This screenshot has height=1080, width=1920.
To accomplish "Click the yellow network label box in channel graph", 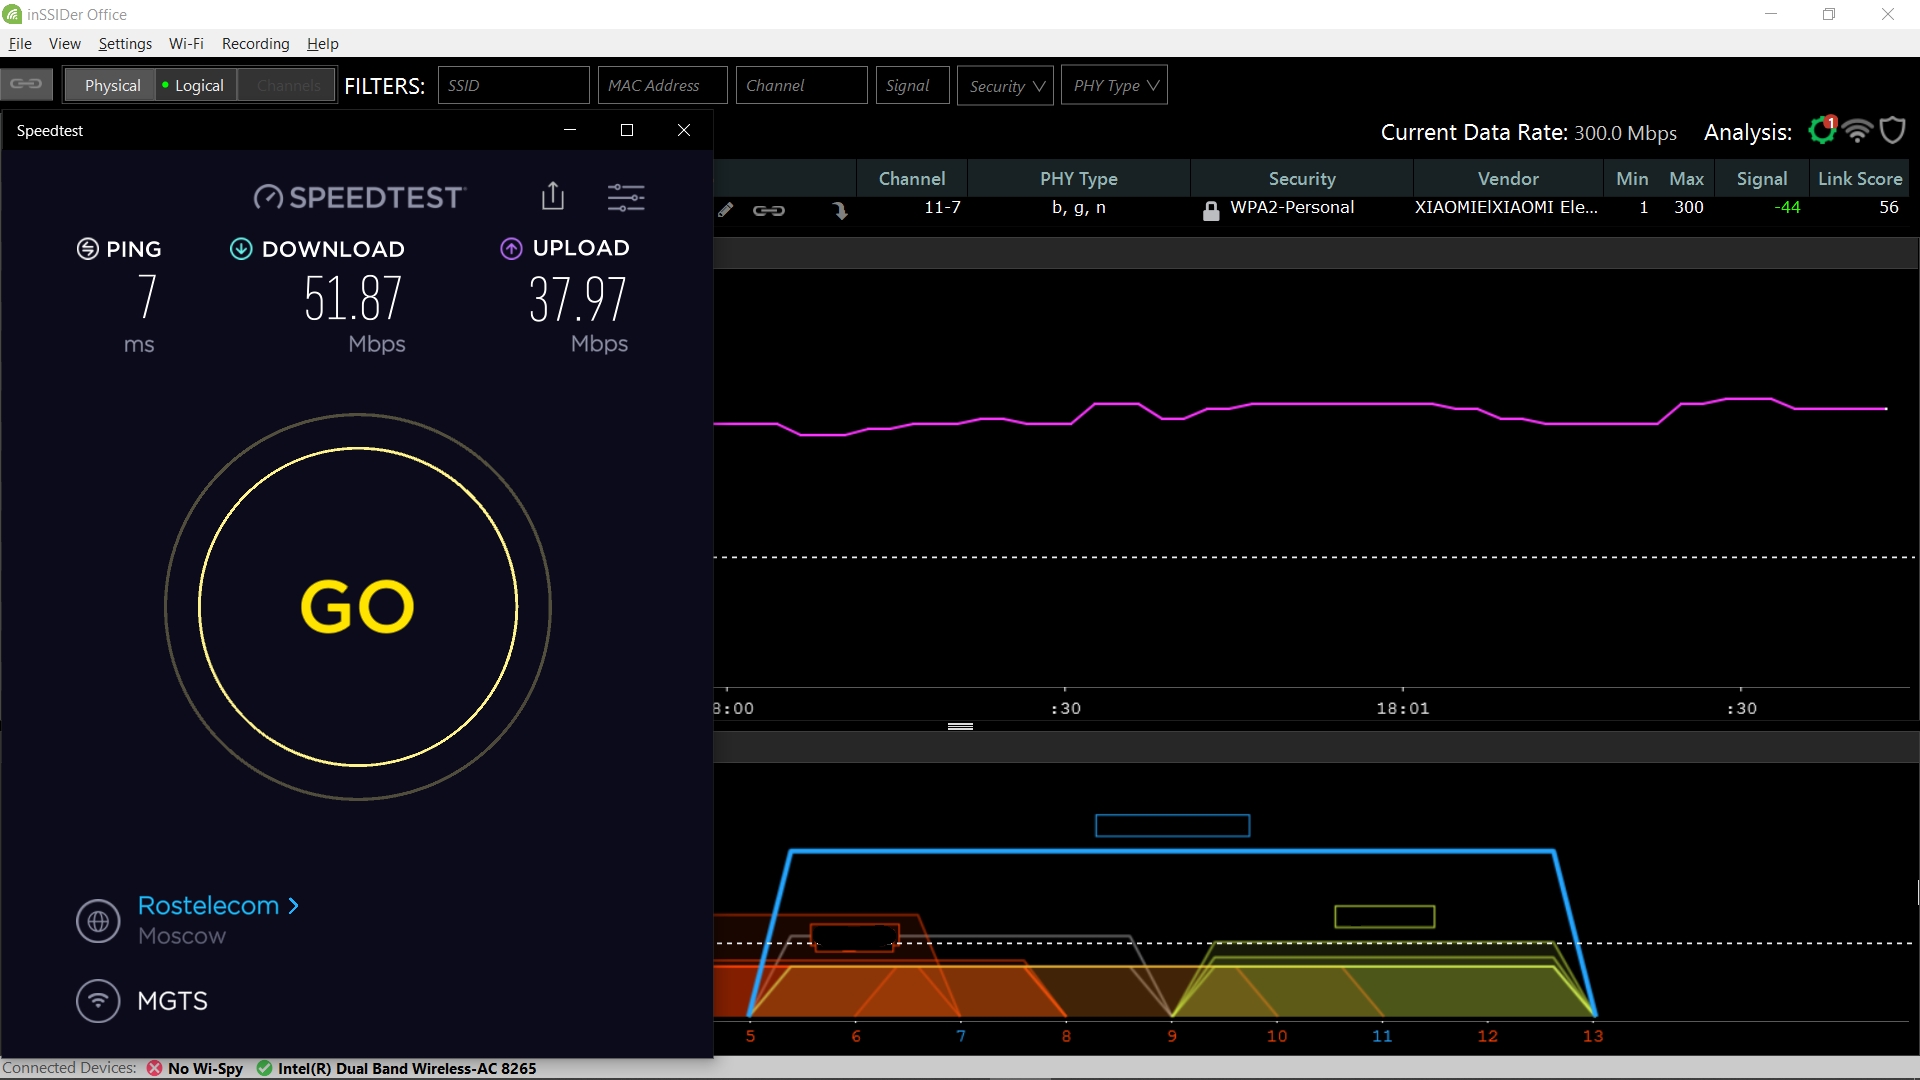I will [x=1385, y=916].
